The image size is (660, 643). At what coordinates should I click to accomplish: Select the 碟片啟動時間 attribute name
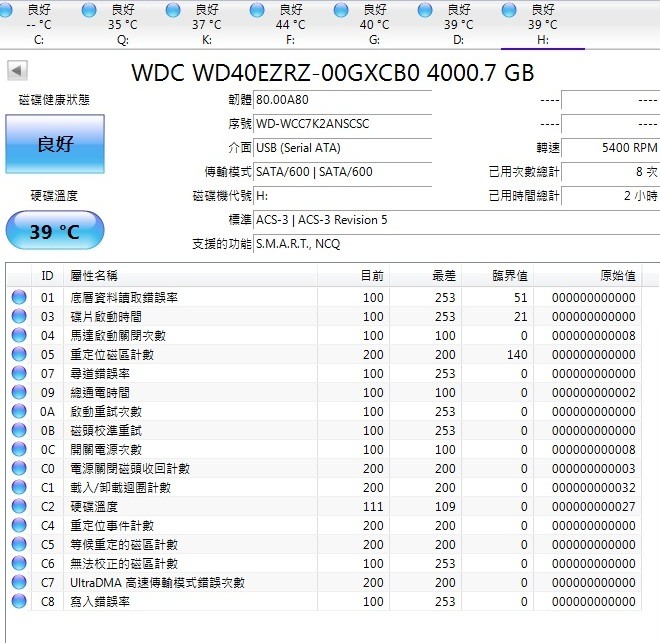[106, 316]
